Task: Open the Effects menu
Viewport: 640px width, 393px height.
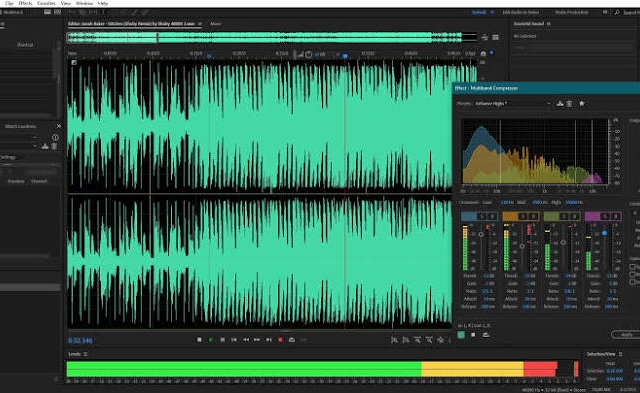Action: (x=25, y=3)
